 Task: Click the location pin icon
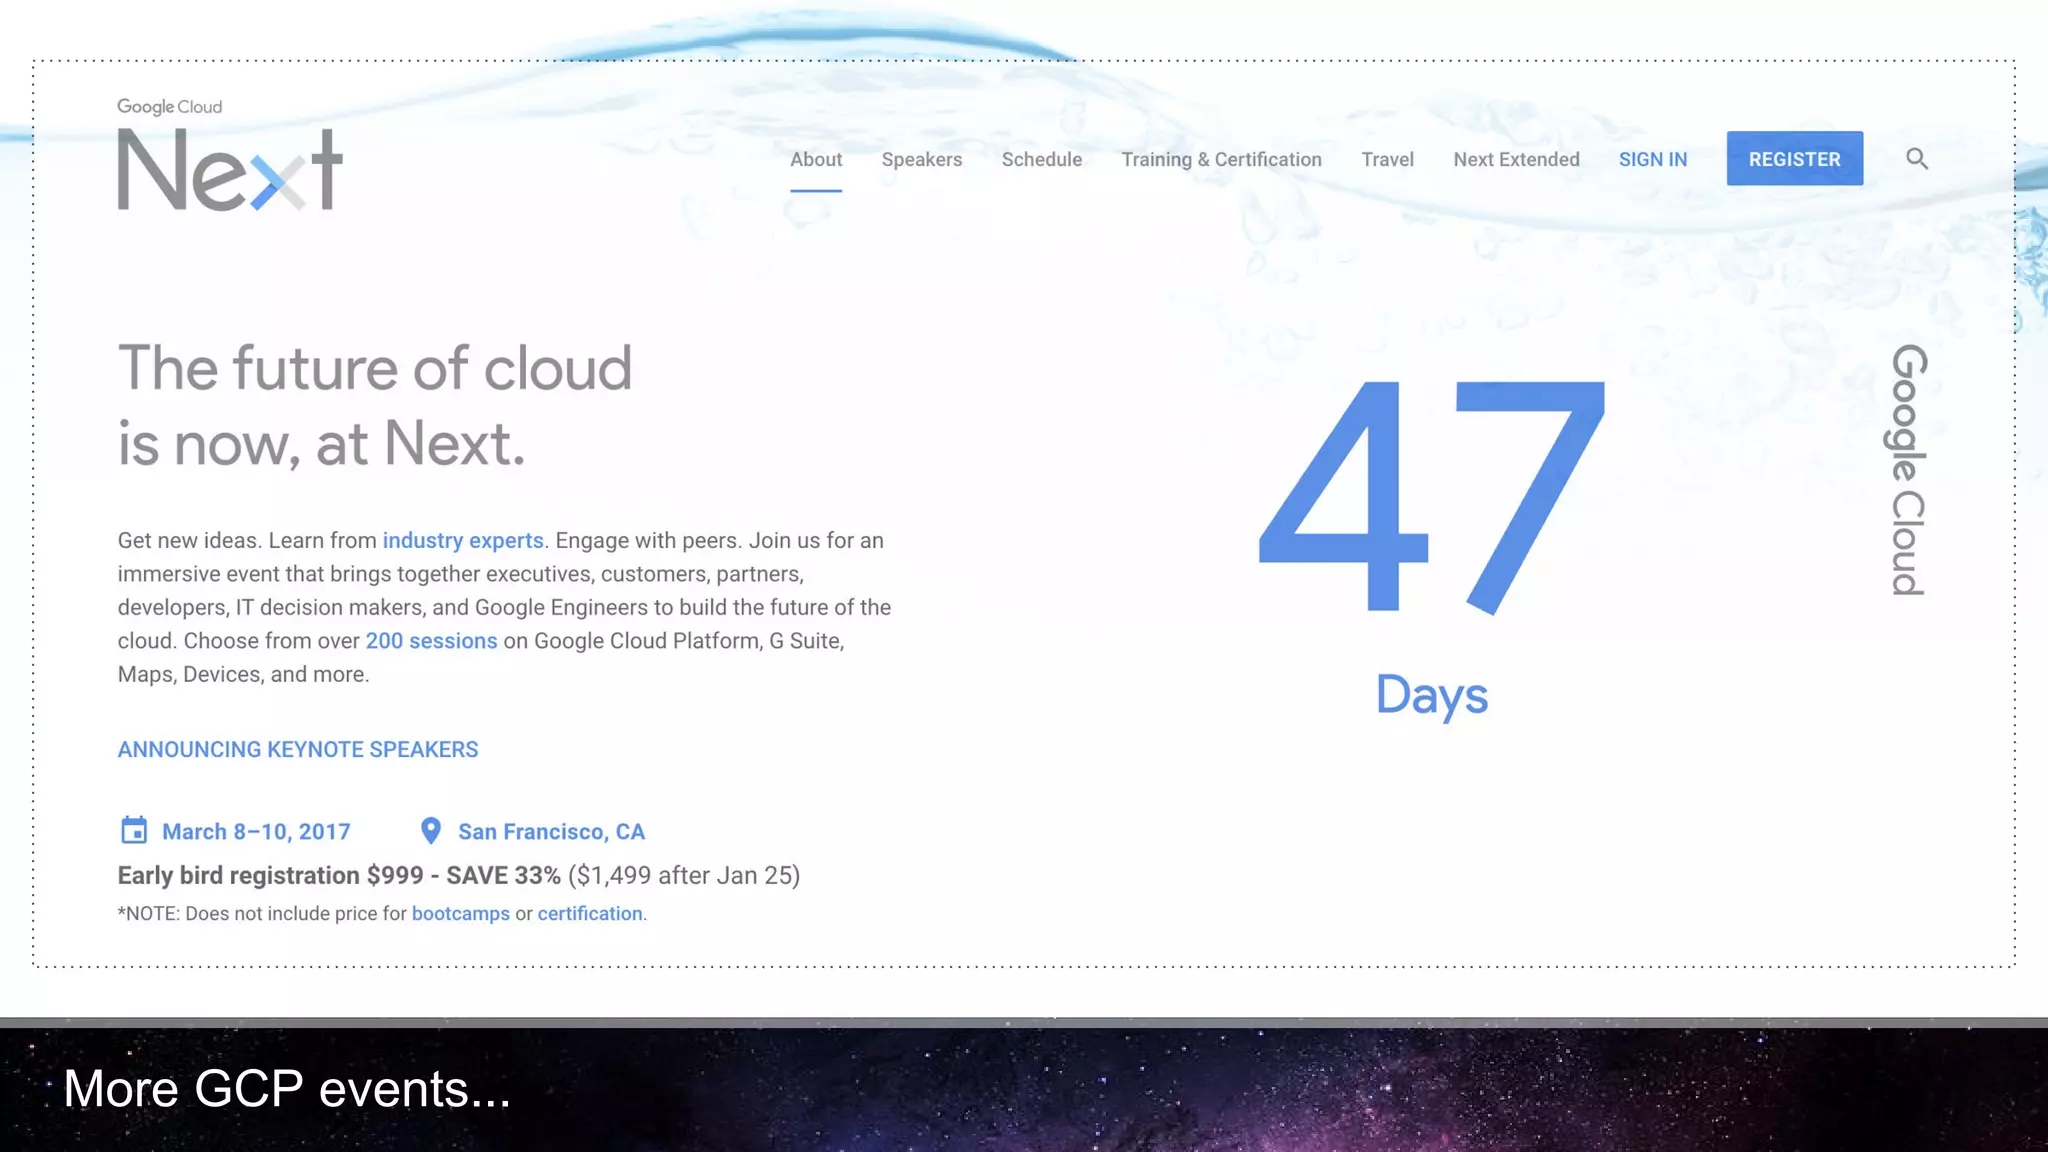431,831
